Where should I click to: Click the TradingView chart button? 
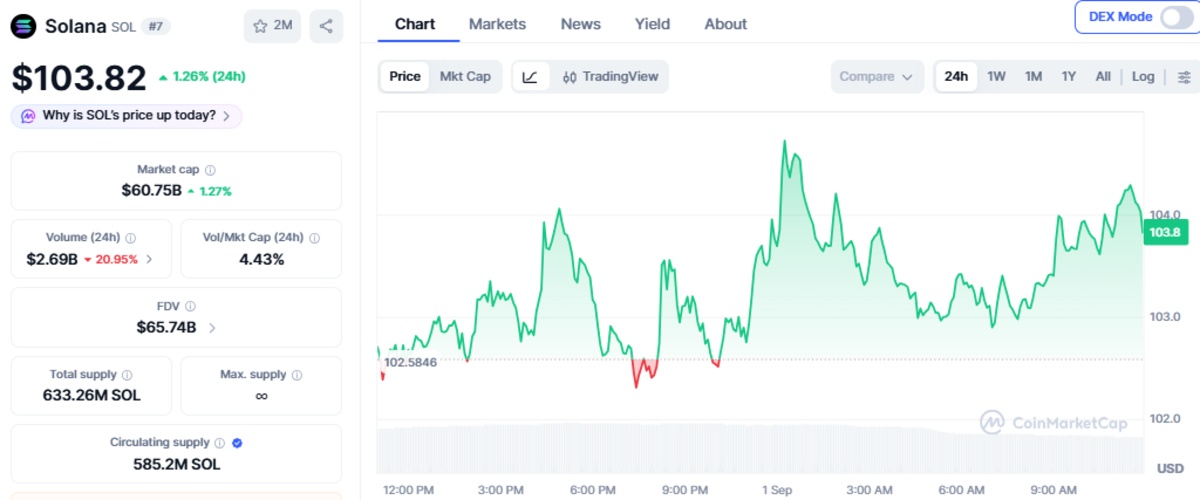tap(610, 77)
